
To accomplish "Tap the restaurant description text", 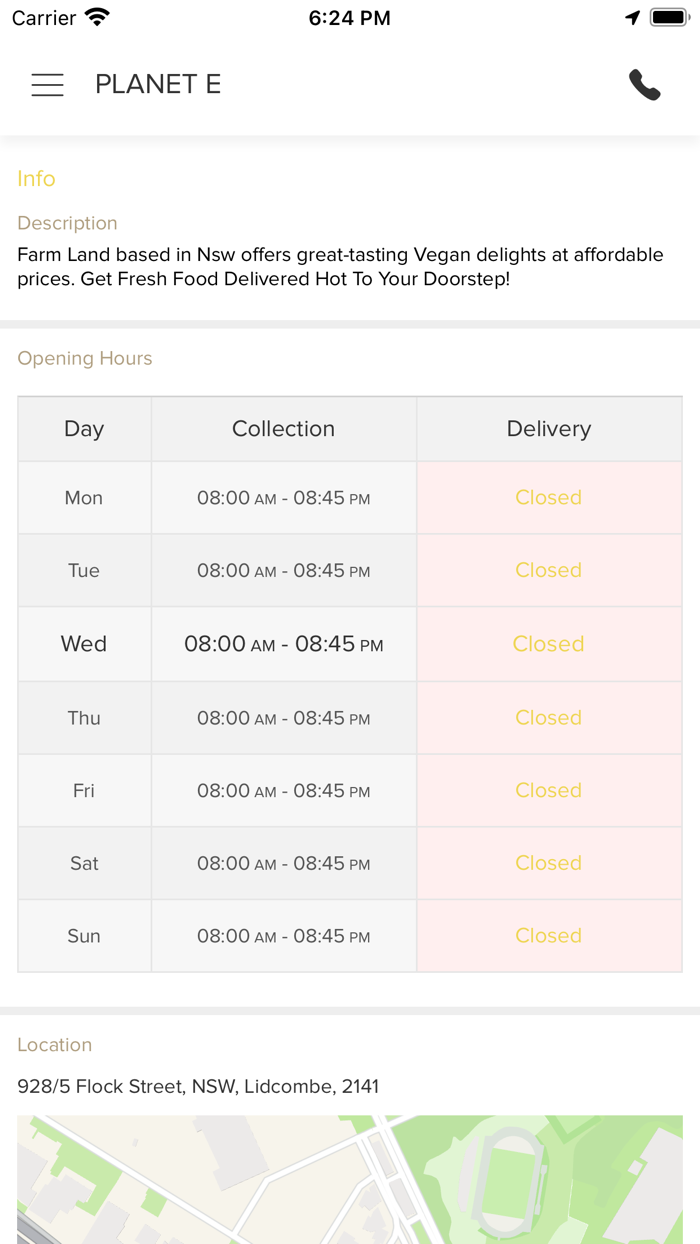I will tap(340, 267).
